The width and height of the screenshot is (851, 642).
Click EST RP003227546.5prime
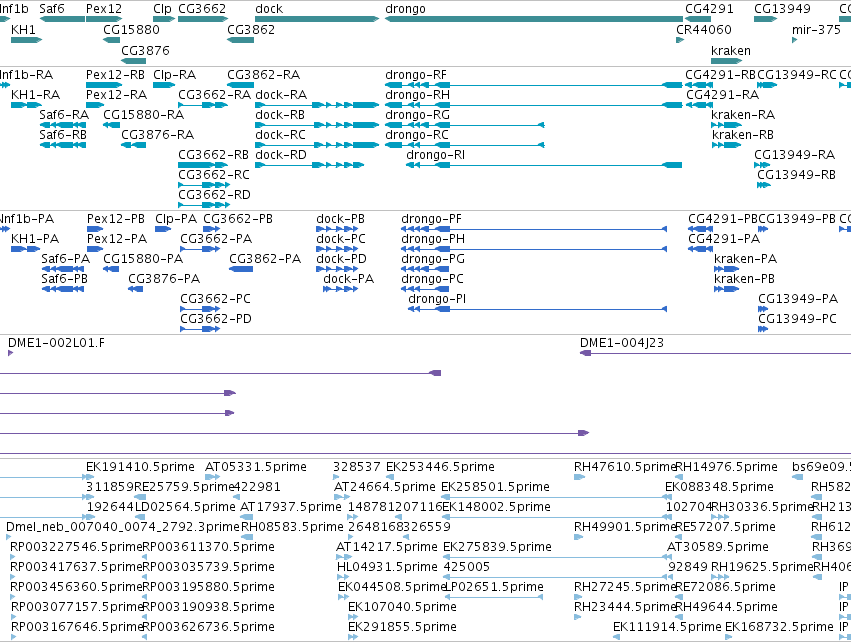[x=75, y=548]
